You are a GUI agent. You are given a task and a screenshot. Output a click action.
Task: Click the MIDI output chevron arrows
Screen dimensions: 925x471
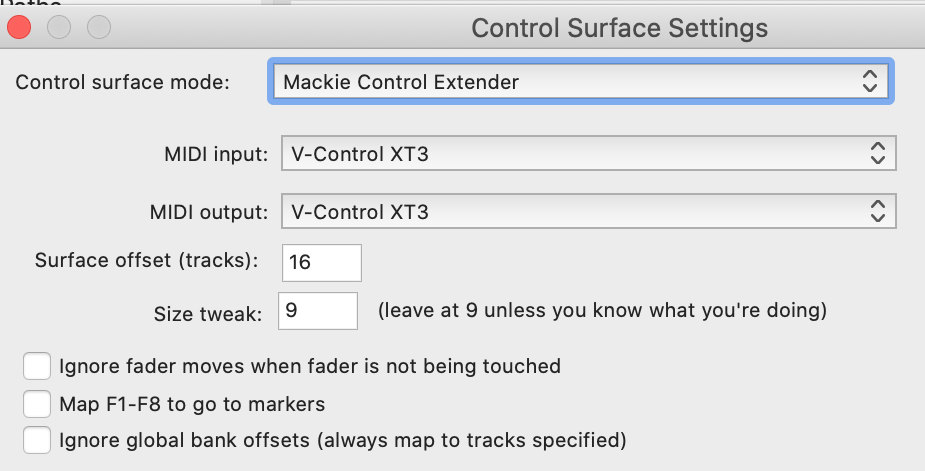[x=877, y=212]
